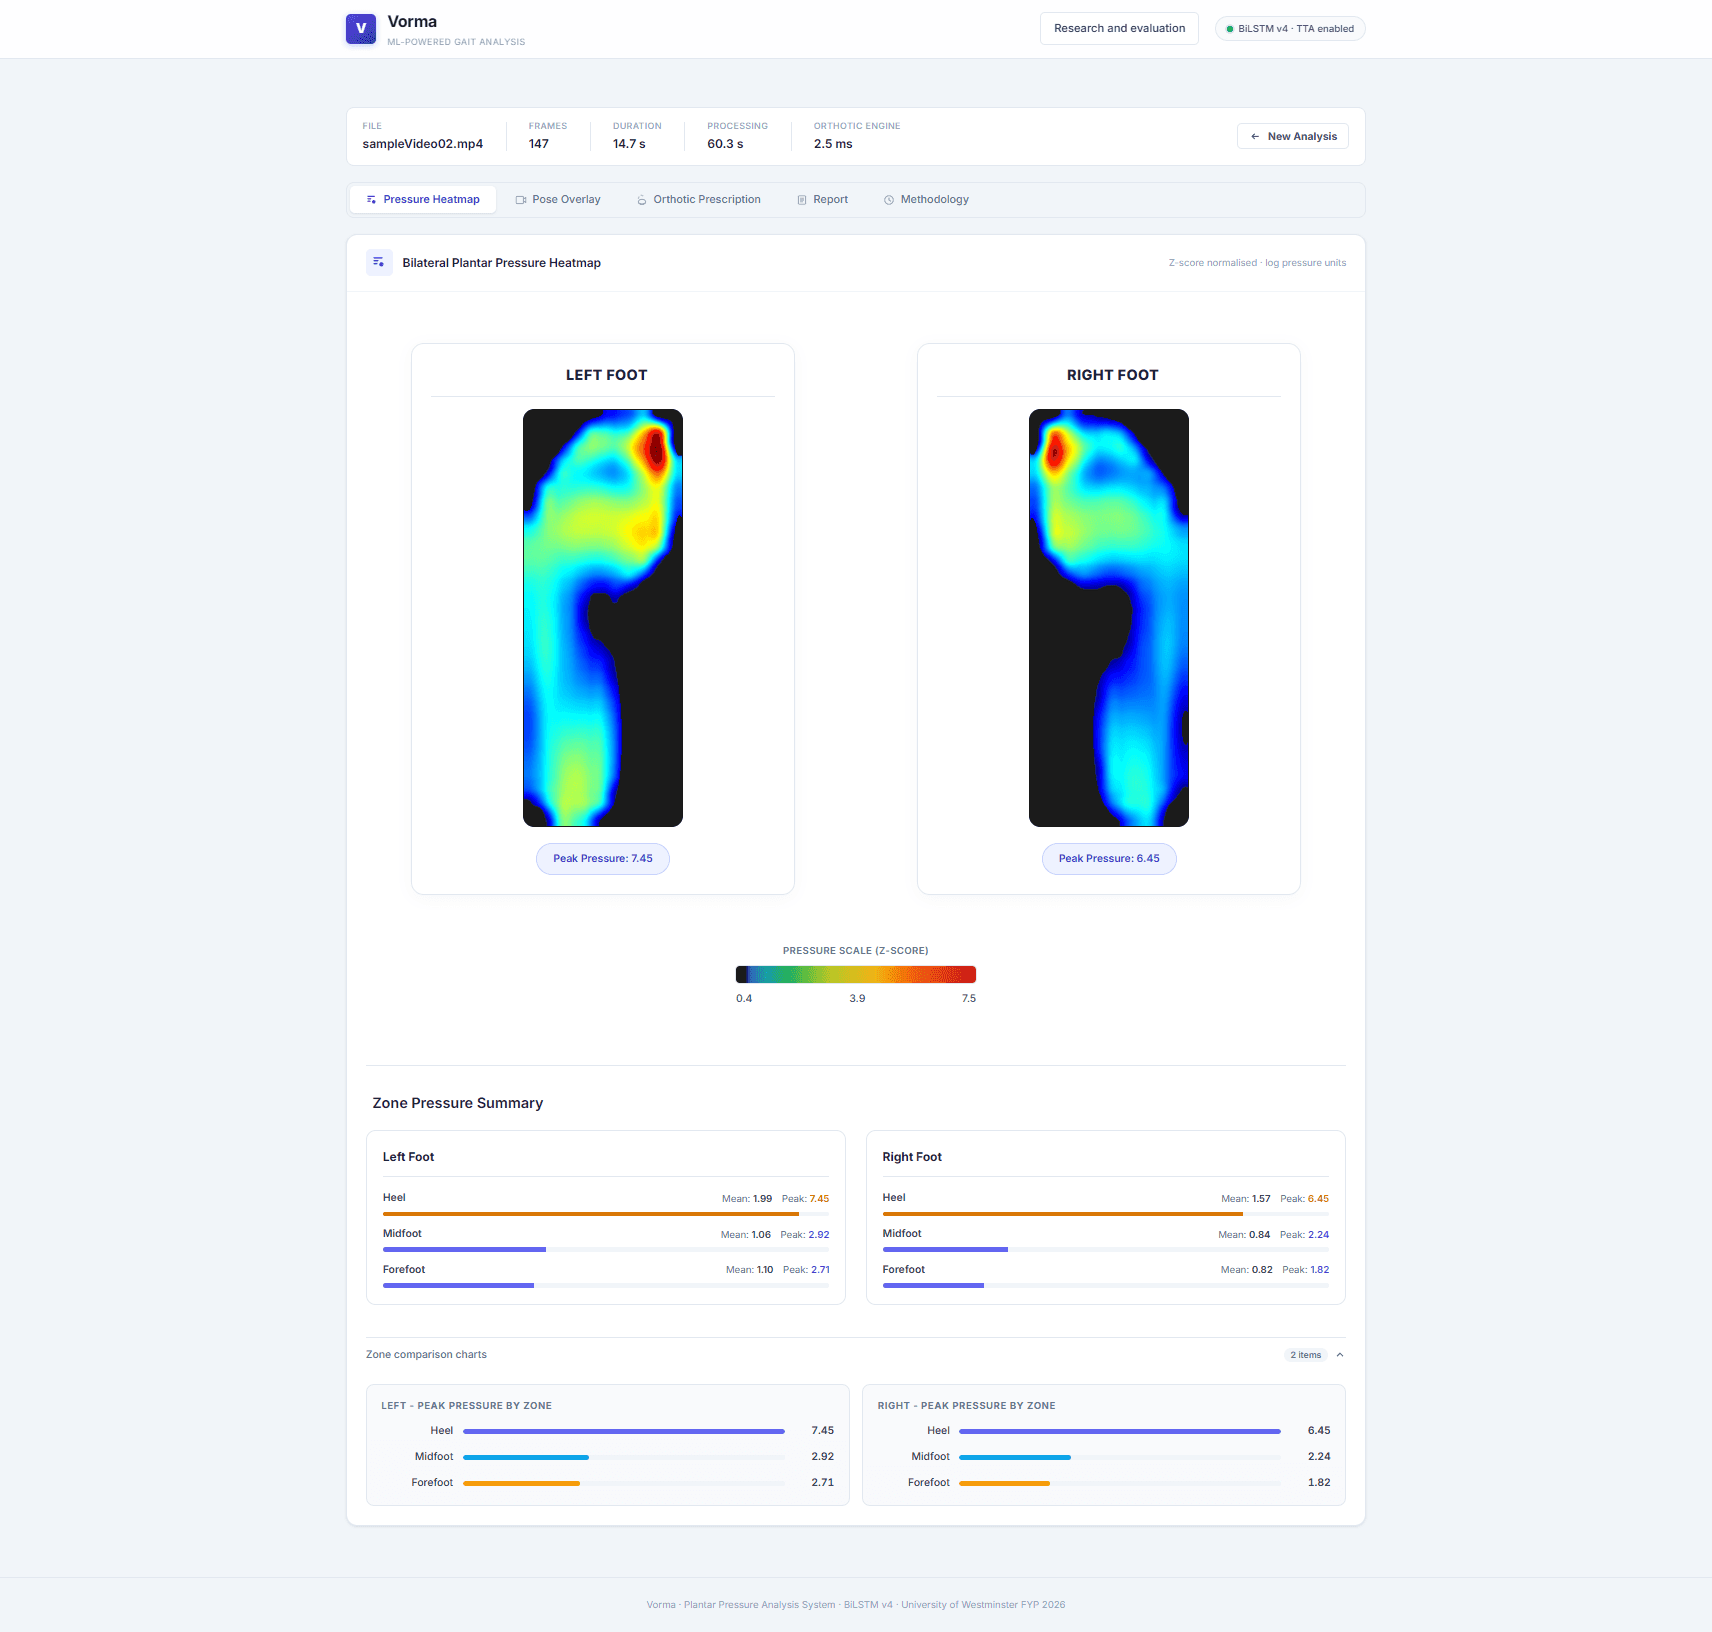Screen dimensions: 1712x1632
Task: Collapse the Zone comparison charts chevron
Action: tap(1340, 1355)
